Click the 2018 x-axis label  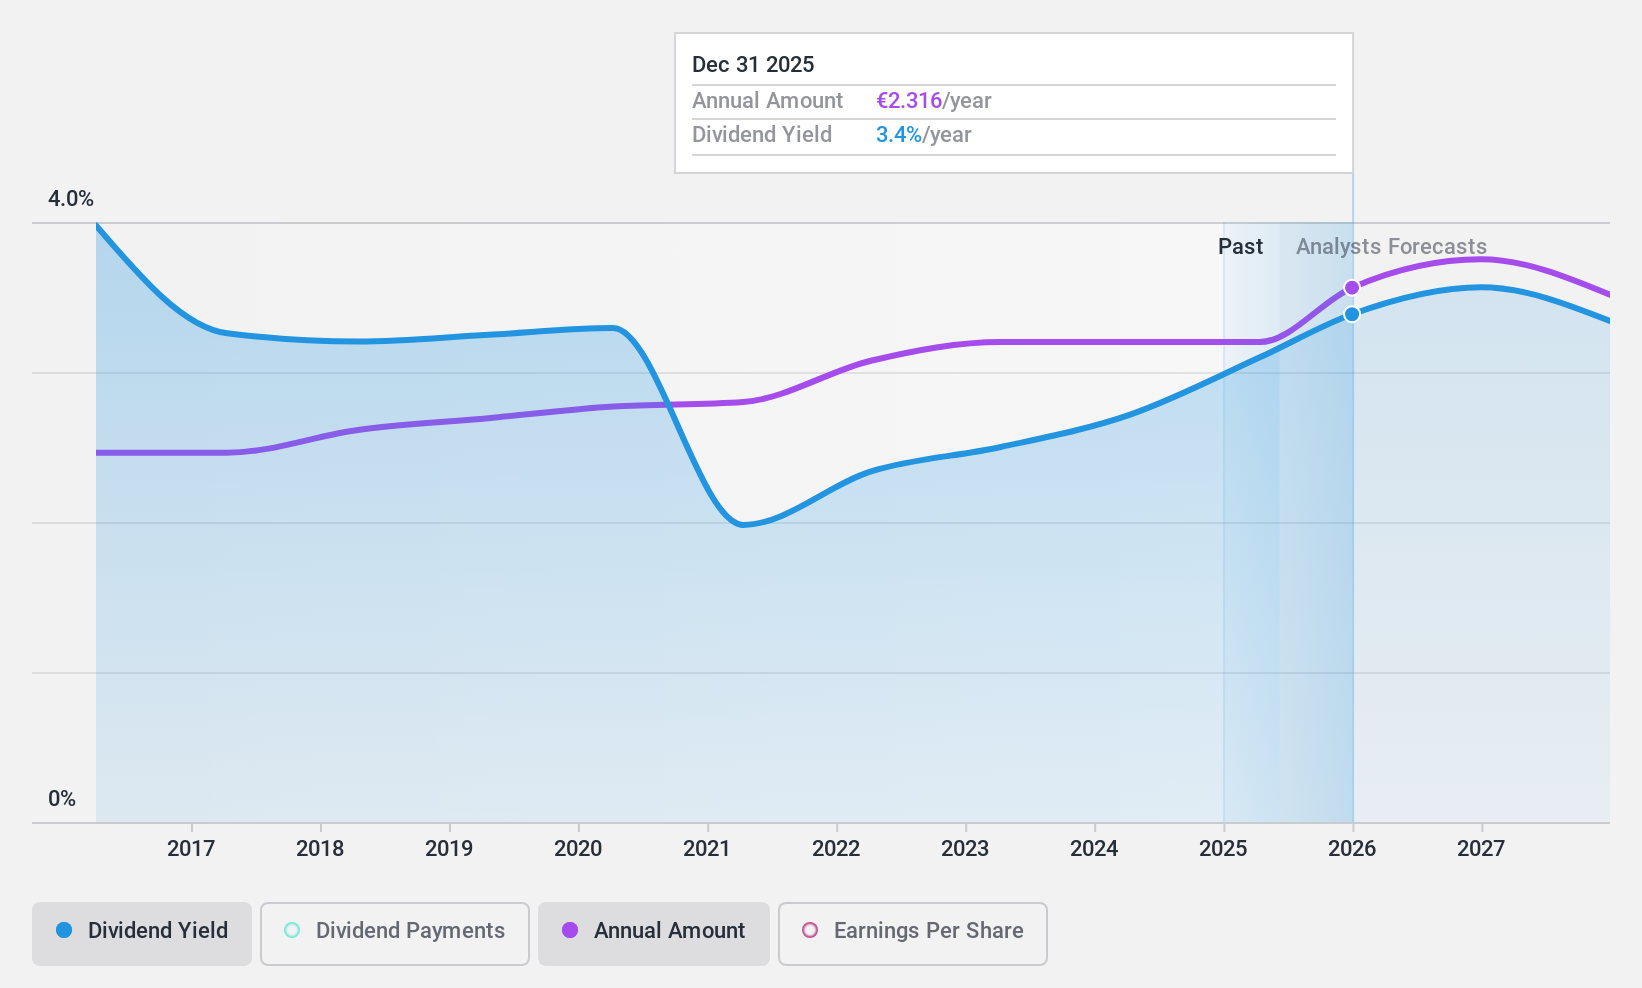click(x=320, y=849)
